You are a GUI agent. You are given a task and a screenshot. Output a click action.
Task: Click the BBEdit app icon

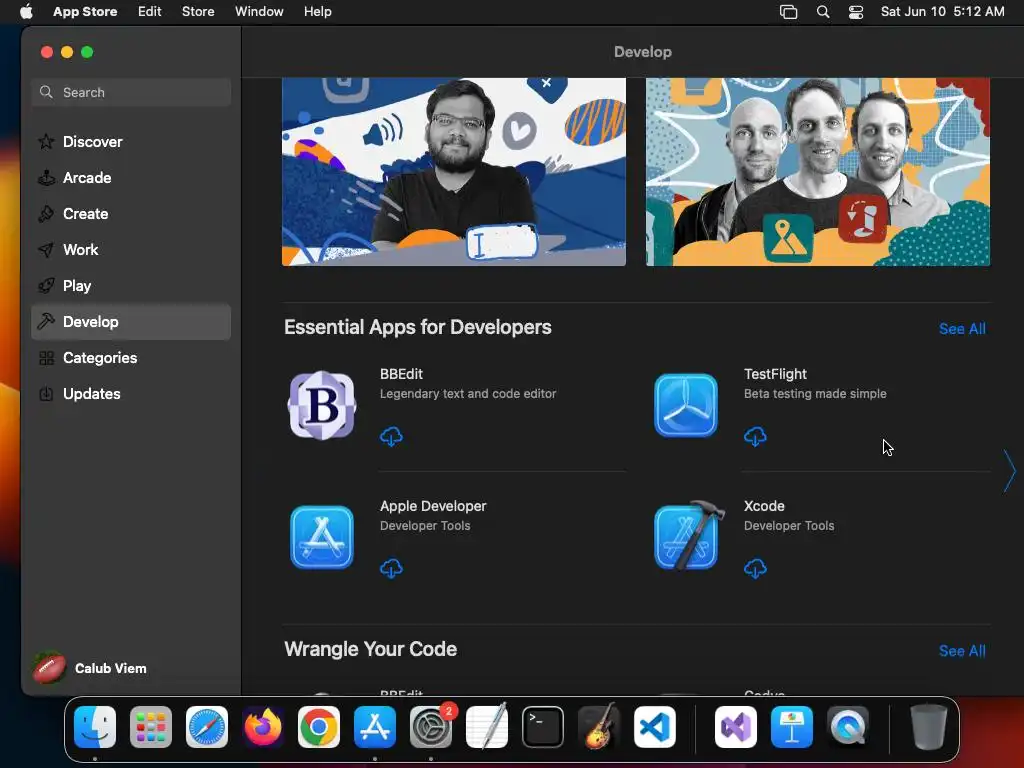(x=322, y=405)
